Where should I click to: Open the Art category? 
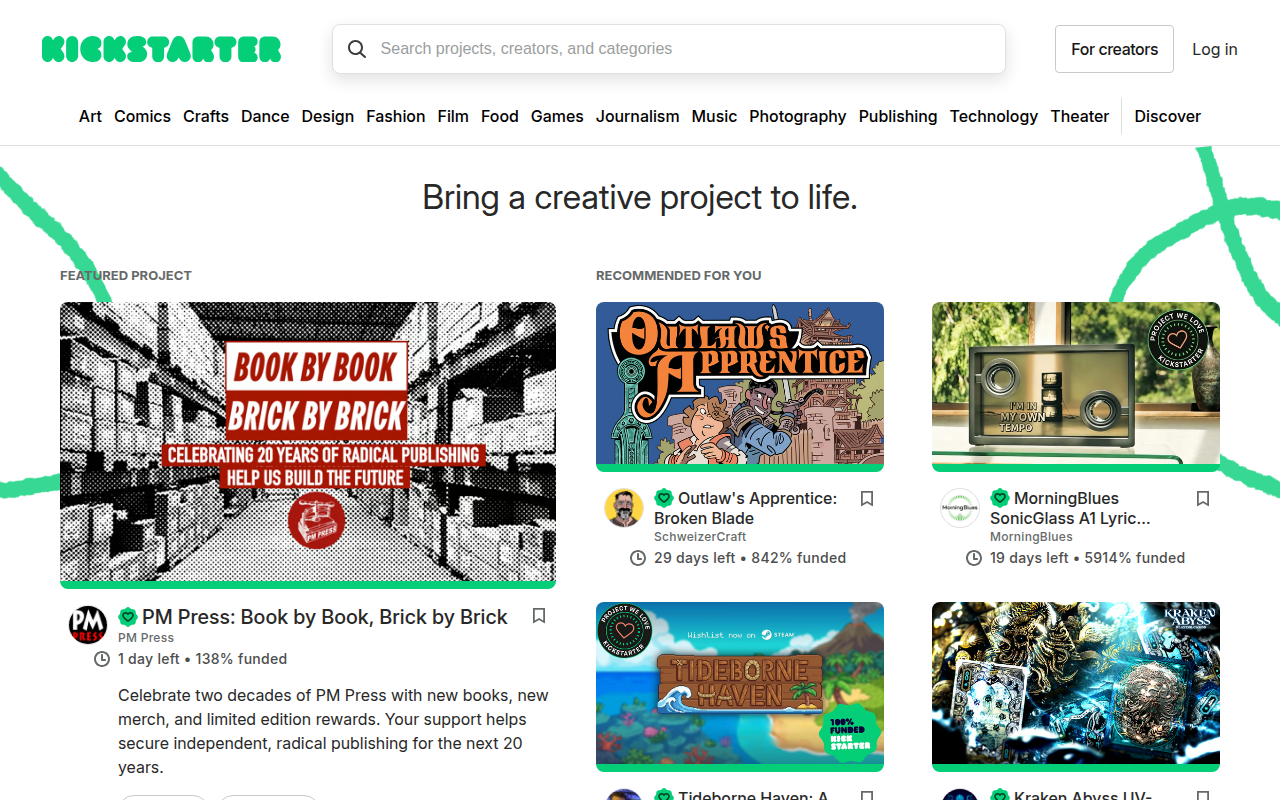coord(90,116)
